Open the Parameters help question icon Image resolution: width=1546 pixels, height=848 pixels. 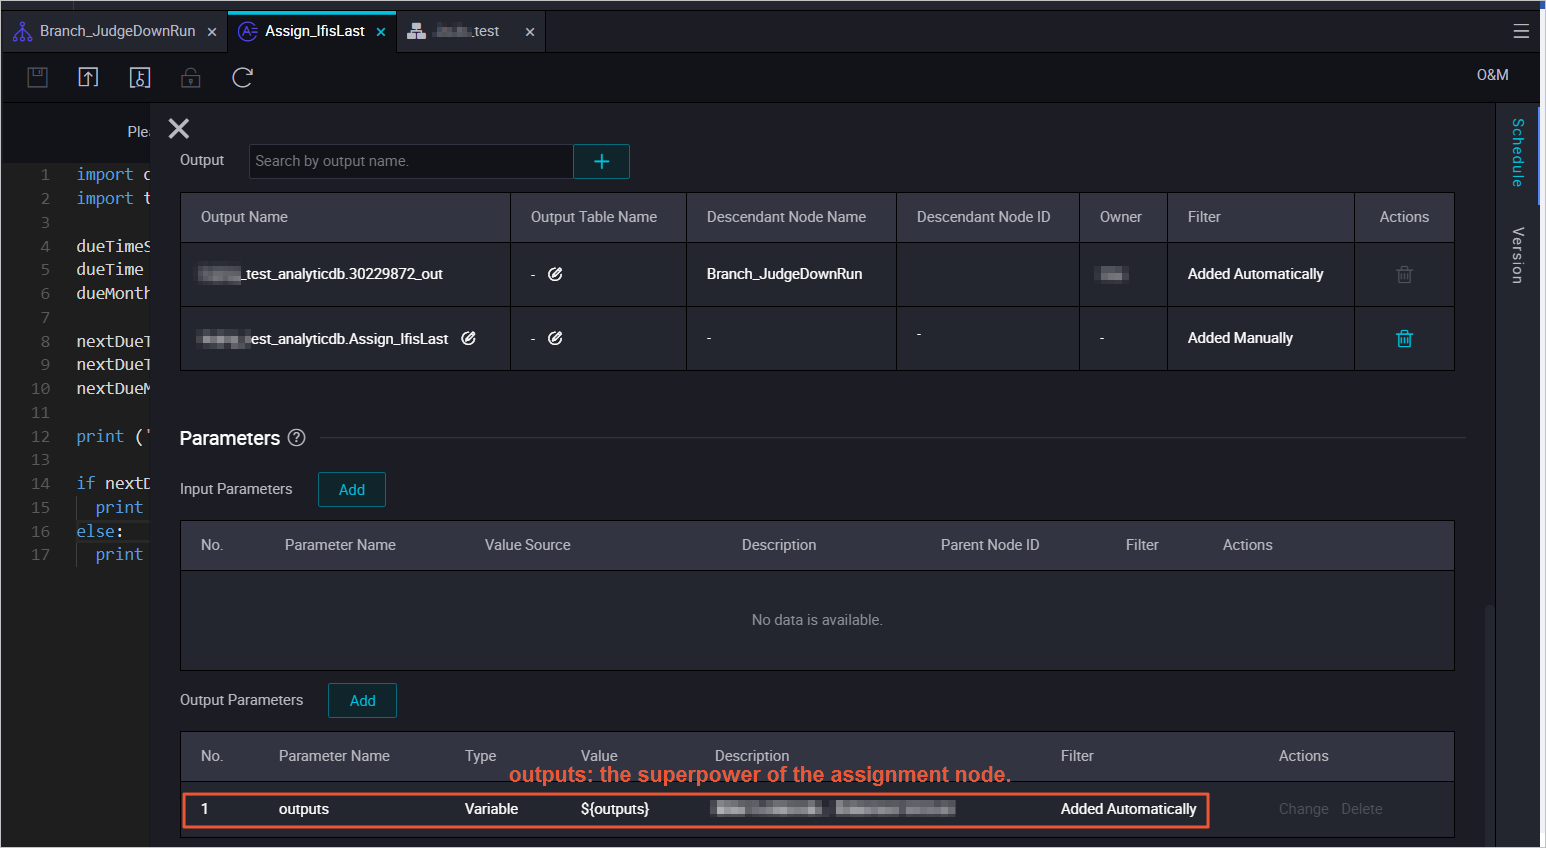[296, 437]
